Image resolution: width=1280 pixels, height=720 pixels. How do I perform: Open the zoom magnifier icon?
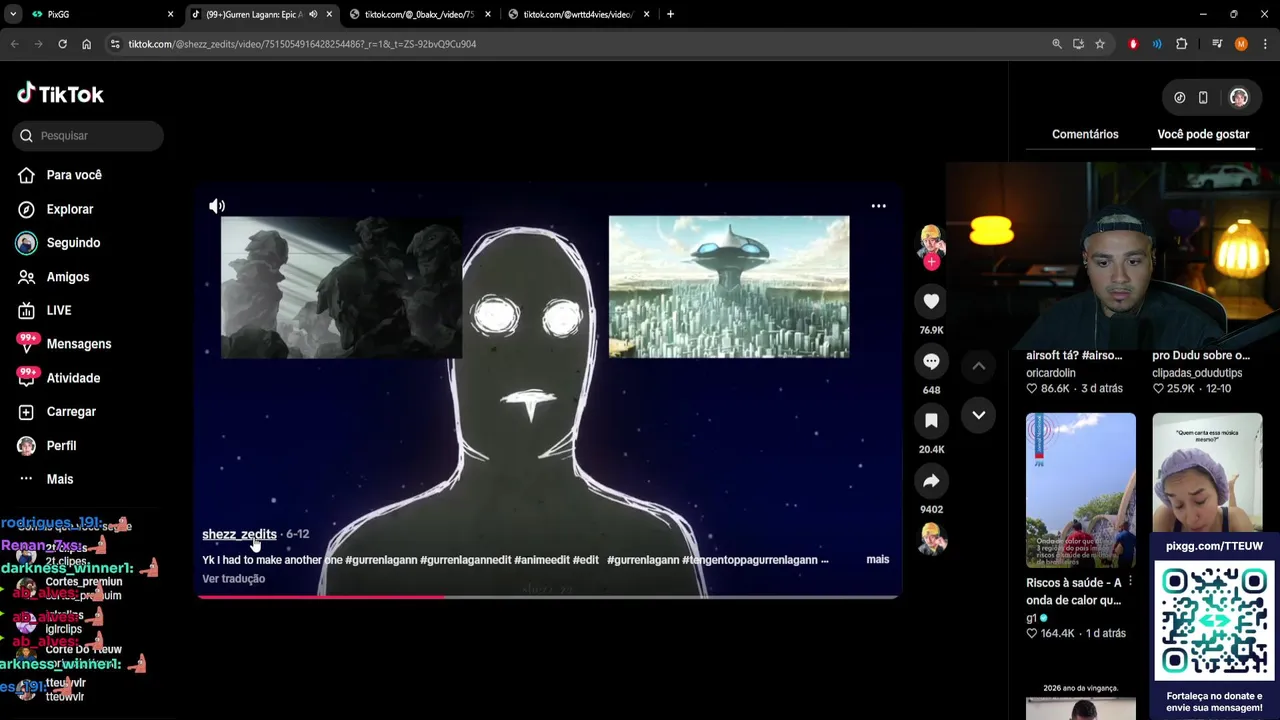click(x=1057, y=44)
